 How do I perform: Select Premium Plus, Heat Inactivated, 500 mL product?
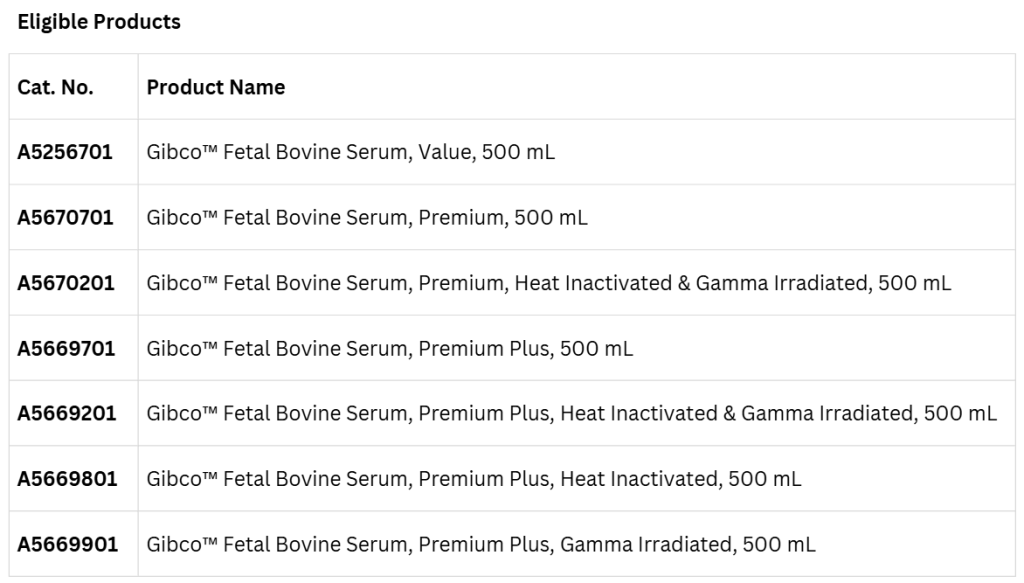pyautogui.click(x=473, y=479)
